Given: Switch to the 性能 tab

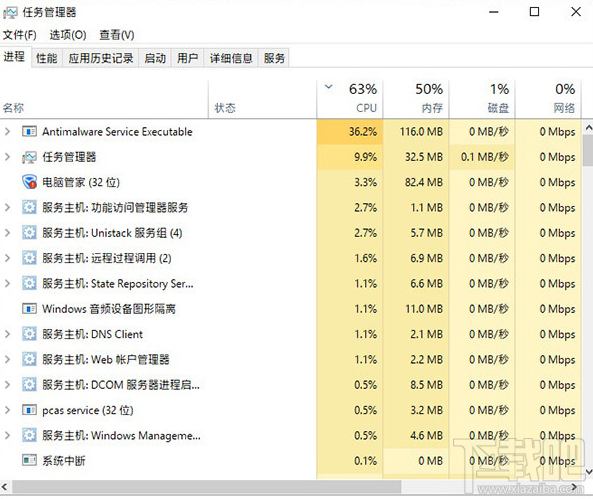Looking at the screenshot, I should 47,58.
